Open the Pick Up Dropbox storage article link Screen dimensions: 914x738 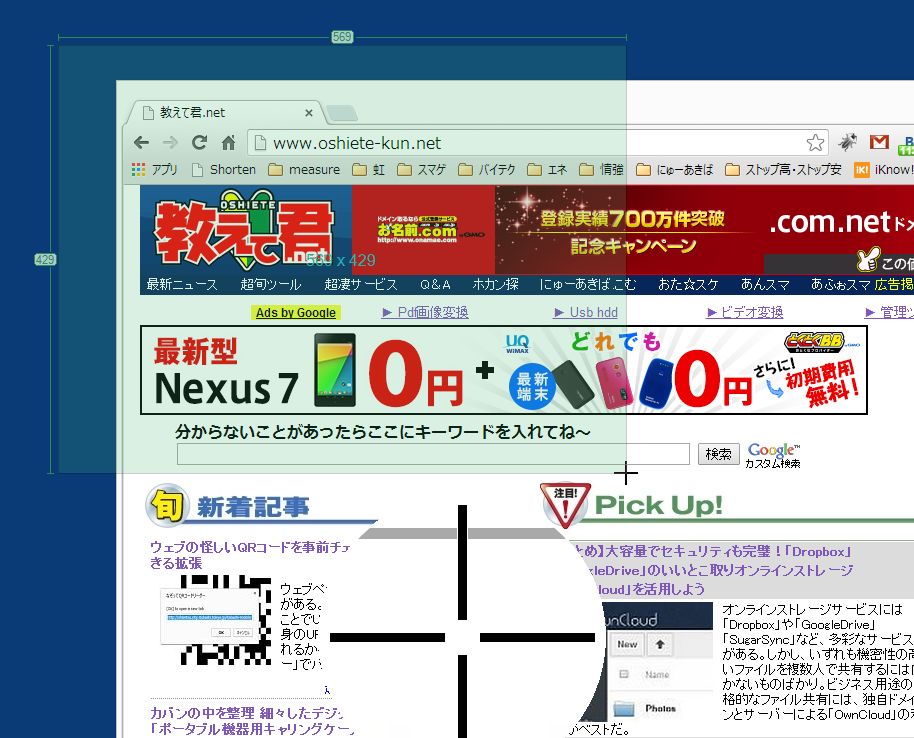point(711,570)
